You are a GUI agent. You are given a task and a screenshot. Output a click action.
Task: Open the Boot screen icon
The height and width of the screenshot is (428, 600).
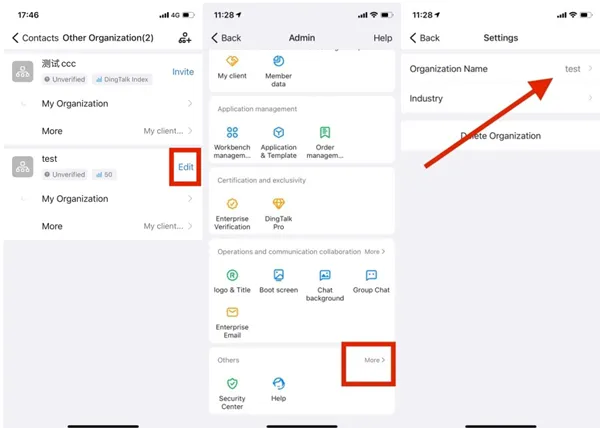(x=279, y=275)
